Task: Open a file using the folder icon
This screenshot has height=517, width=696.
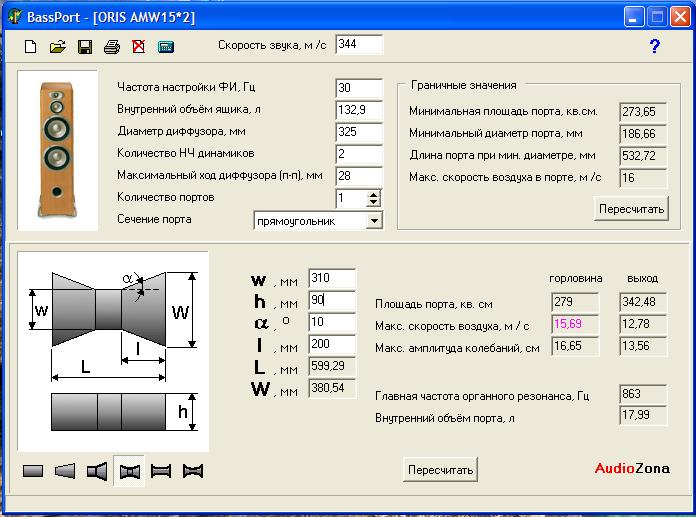Action: coord(58,47)
